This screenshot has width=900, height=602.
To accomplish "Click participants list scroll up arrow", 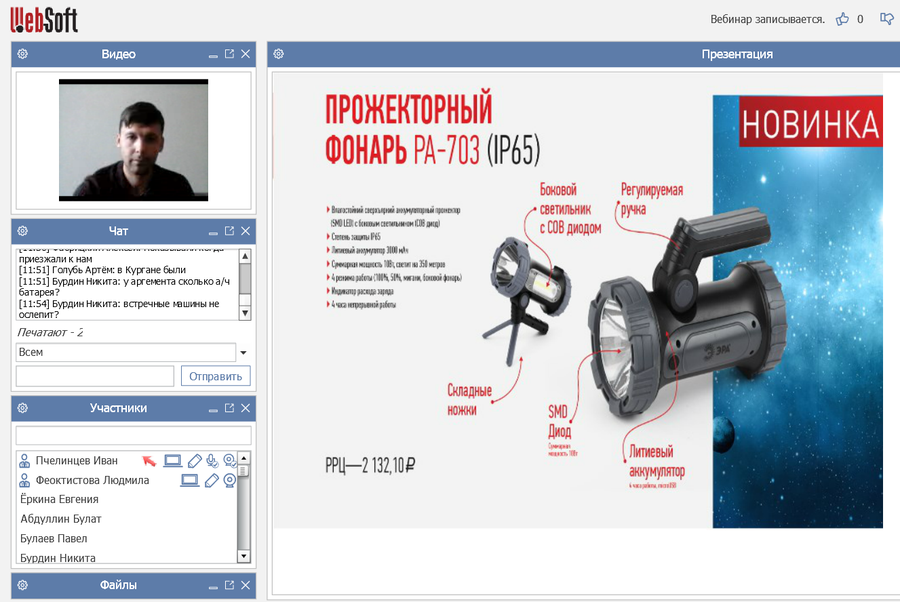I will pos(244,458).
